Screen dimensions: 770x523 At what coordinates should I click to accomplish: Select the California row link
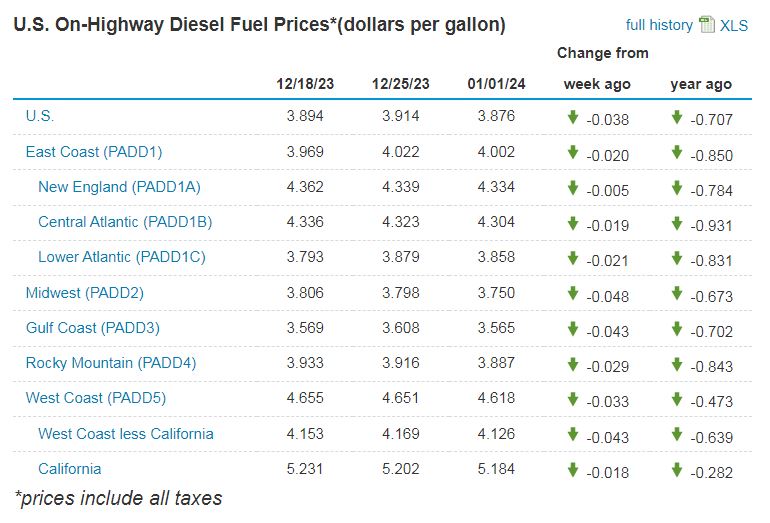pyautogui.click(x=70, y=469)
